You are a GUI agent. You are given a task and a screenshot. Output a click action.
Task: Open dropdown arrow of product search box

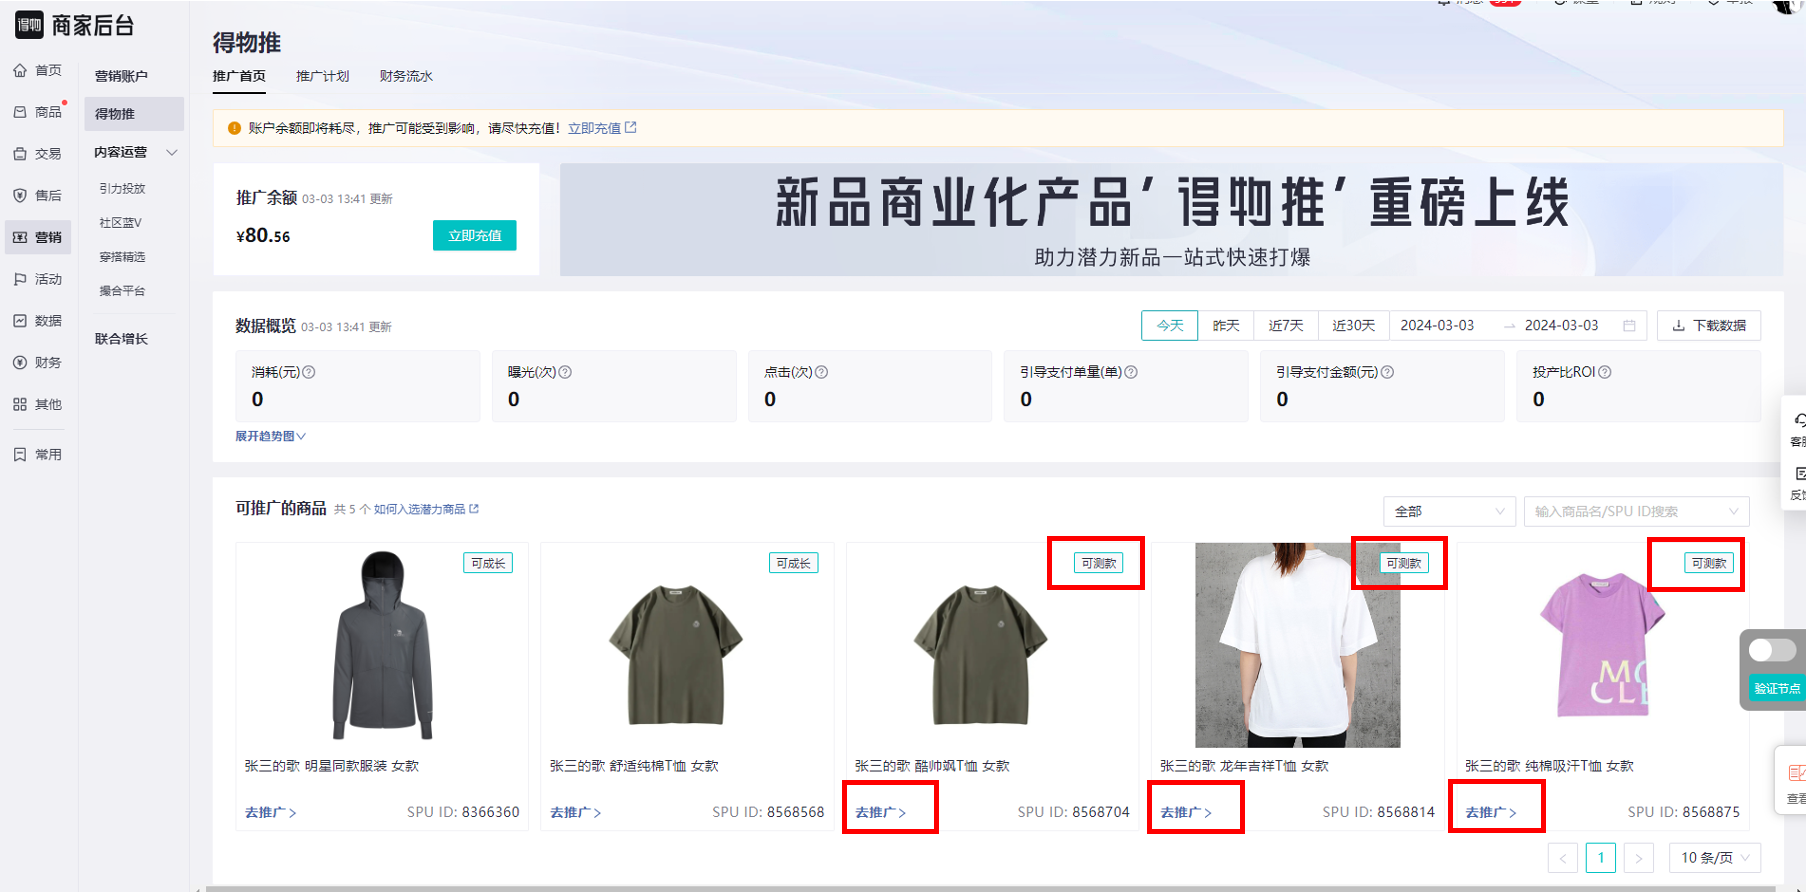point(1734,511)
